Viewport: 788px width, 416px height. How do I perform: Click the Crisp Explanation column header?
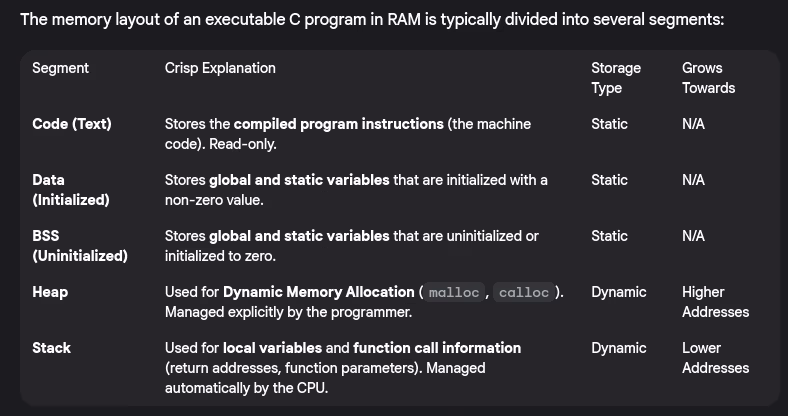(x=220, y=68)
